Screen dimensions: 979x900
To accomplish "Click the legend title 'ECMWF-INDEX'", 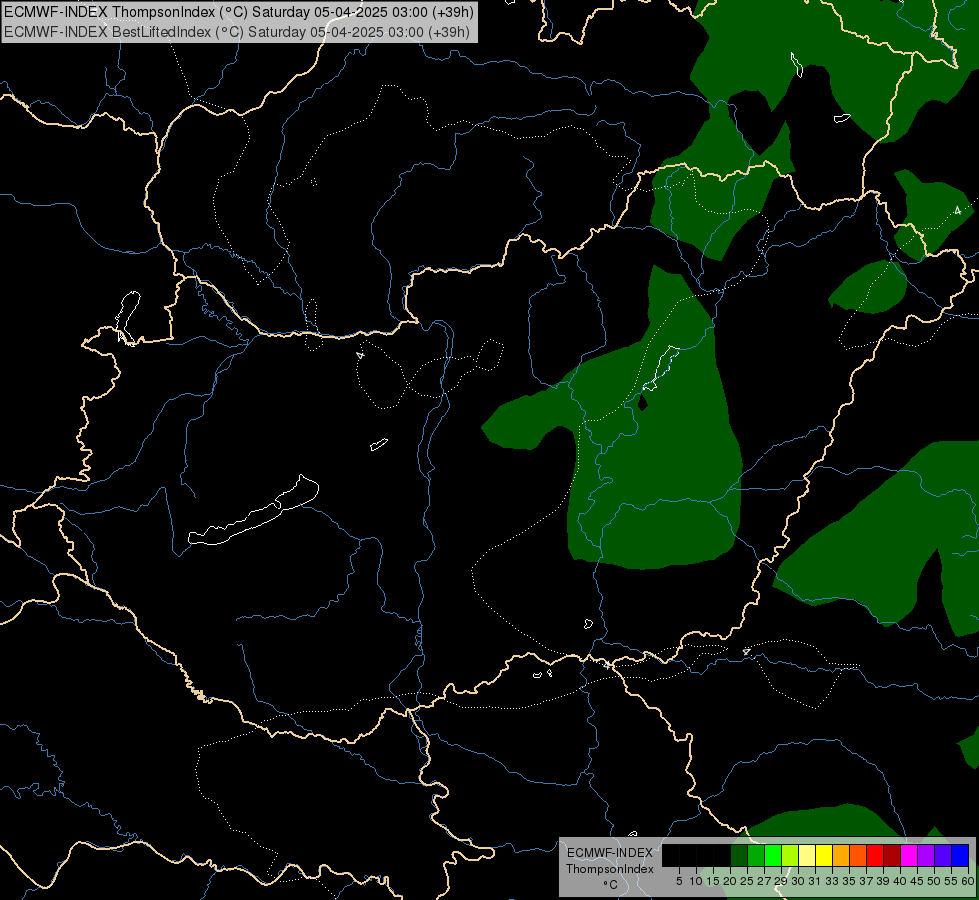I will [610, 853].
